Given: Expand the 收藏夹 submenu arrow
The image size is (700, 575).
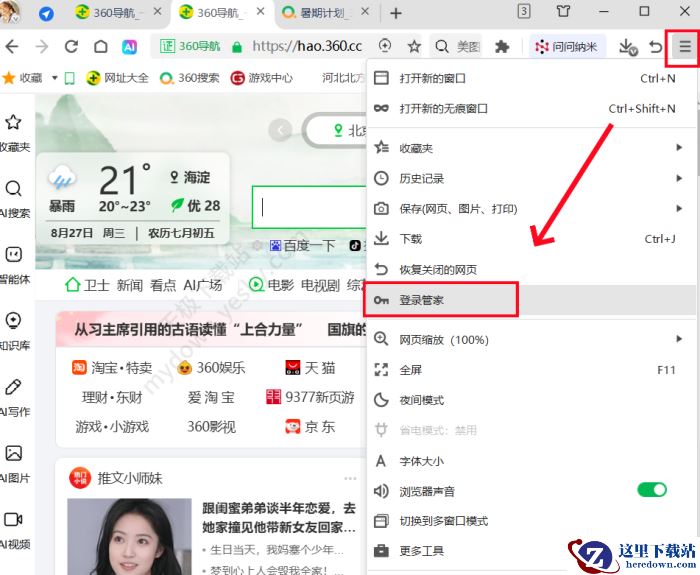Looking at the screenshot, I should coord(679,147).
